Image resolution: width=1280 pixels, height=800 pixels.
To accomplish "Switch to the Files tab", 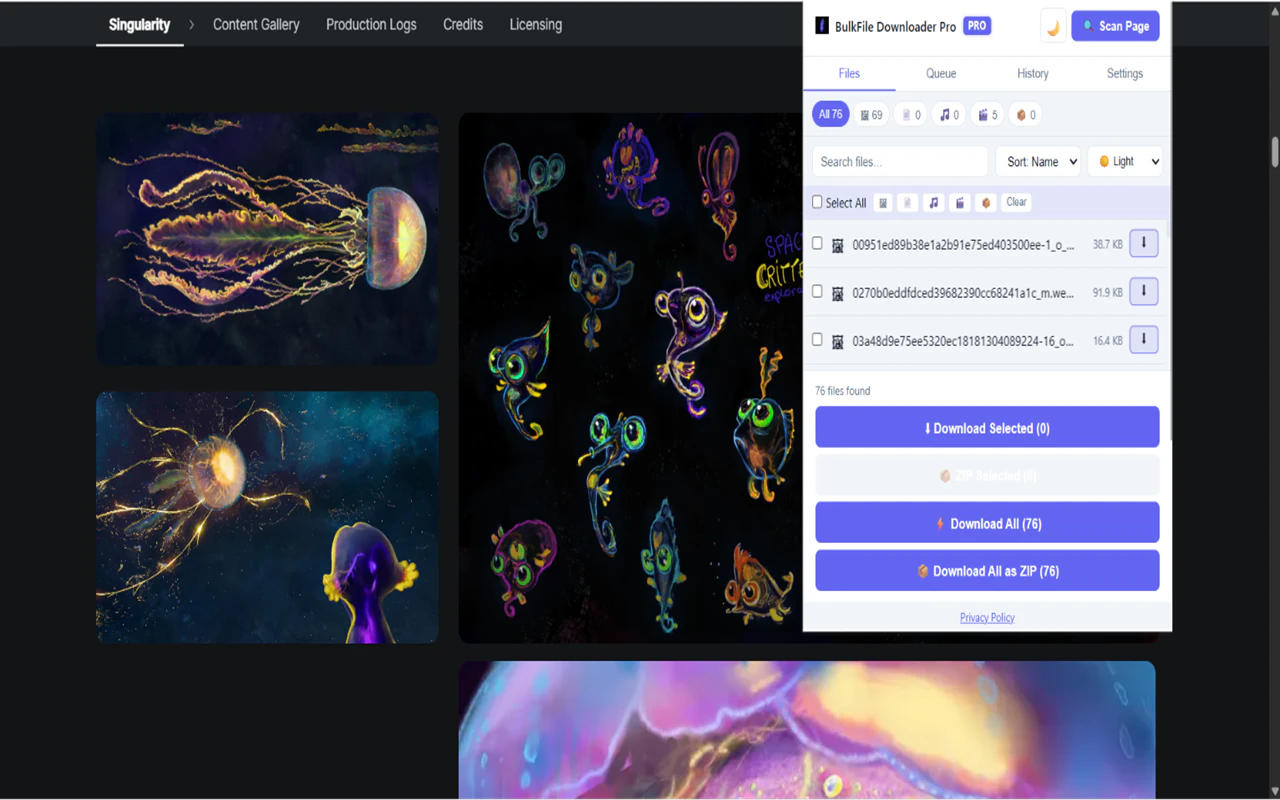I will pyautogui.click(x=849, y=73).
